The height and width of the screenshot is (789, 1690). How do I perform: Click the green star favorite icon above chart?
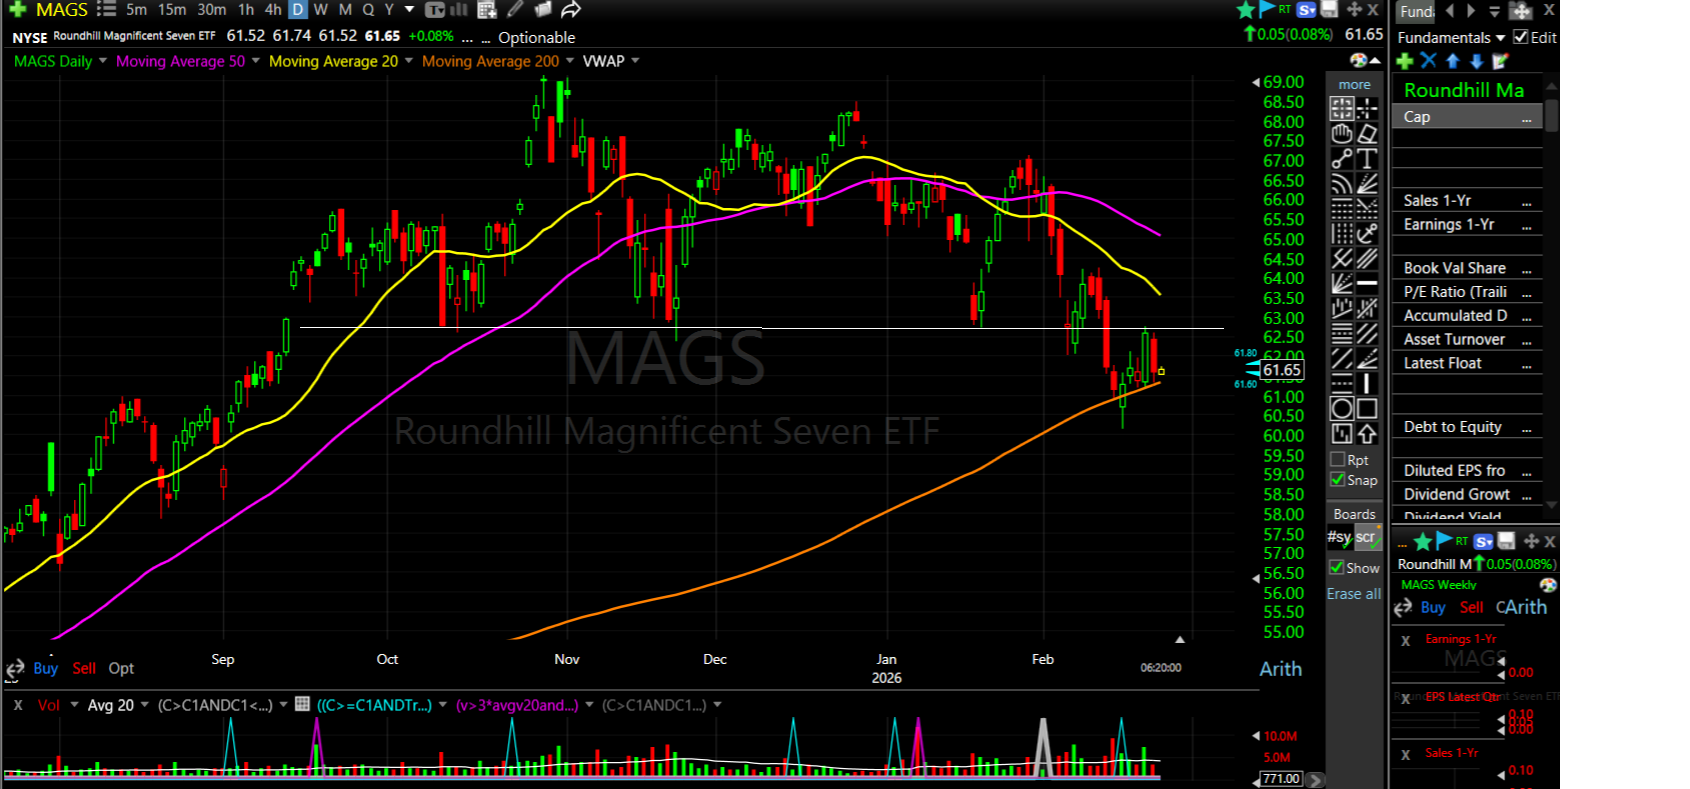pyautogui.click(x=1246, y=10)
